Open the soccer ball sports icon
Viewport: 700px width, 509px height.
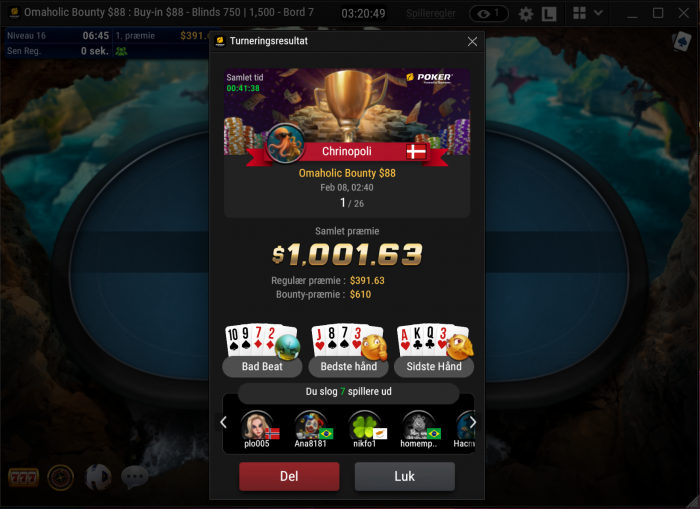[98, 477]
